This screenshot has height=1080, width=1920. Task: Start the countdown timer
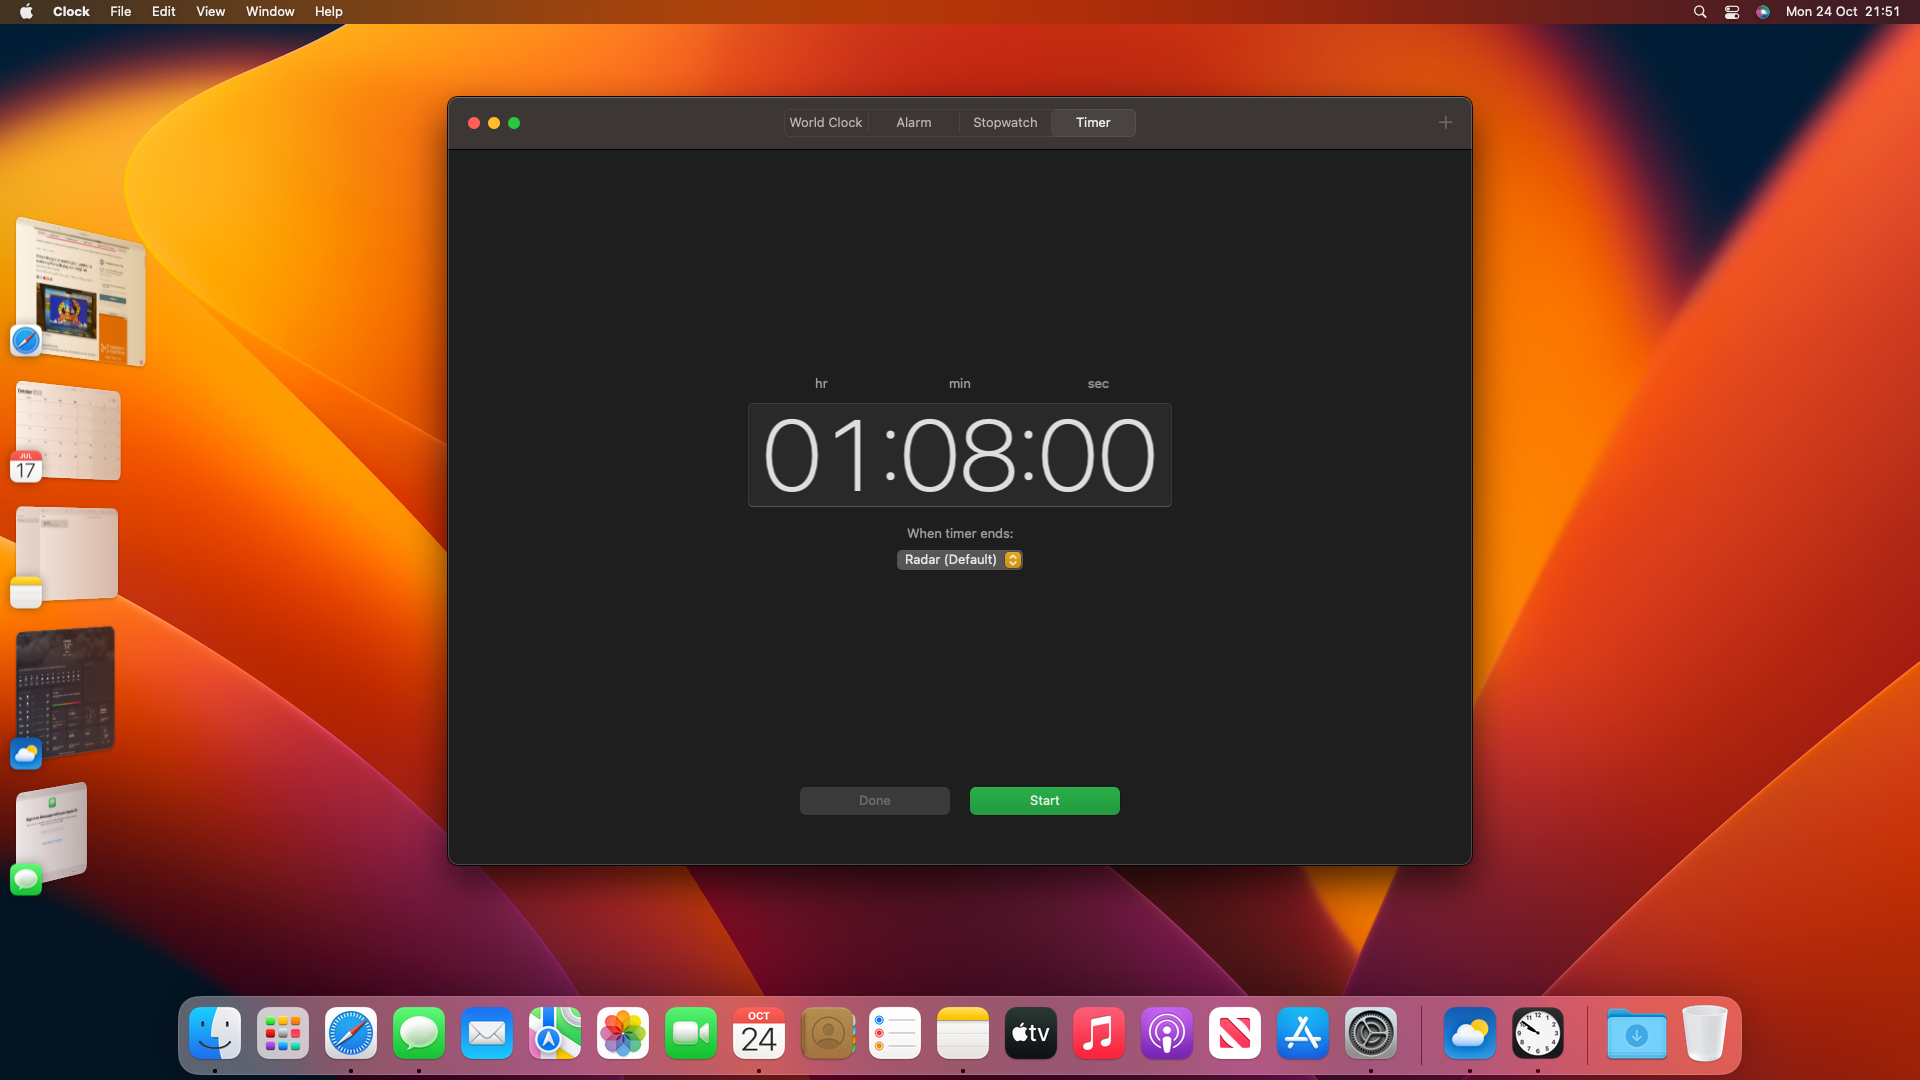pos(1044,800)
